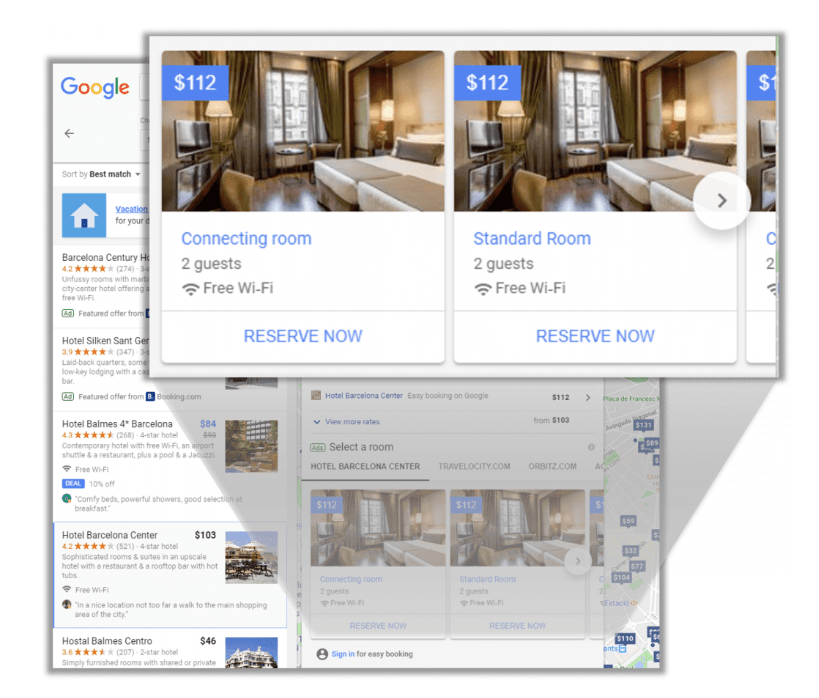This screenshot has height=698, width=819.
Task: Show next room cards with the enlarged right chevron
Action: pos(722,201)
